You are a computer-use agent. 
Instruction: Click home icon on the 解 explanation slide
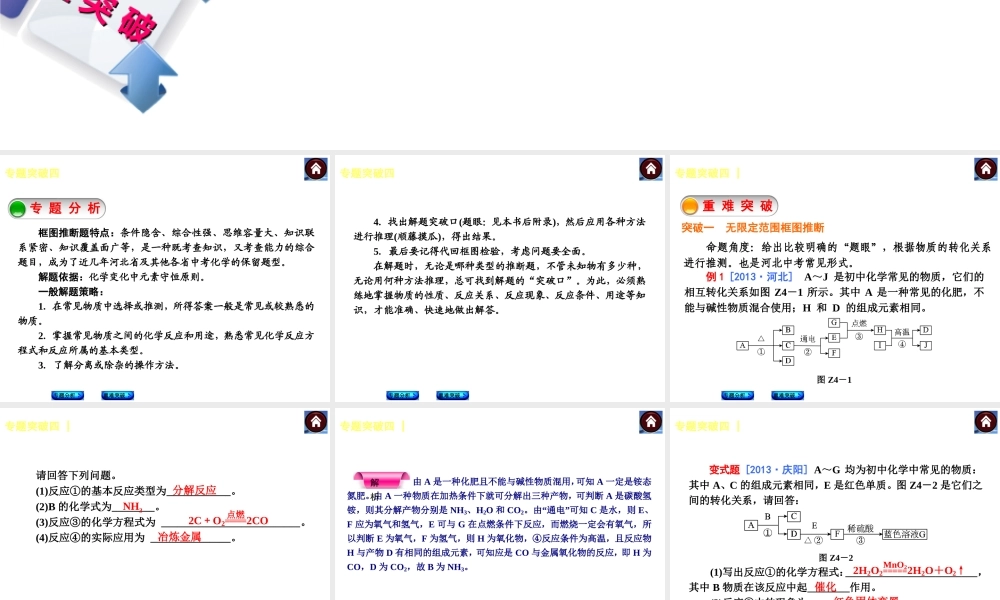point(651,421)
